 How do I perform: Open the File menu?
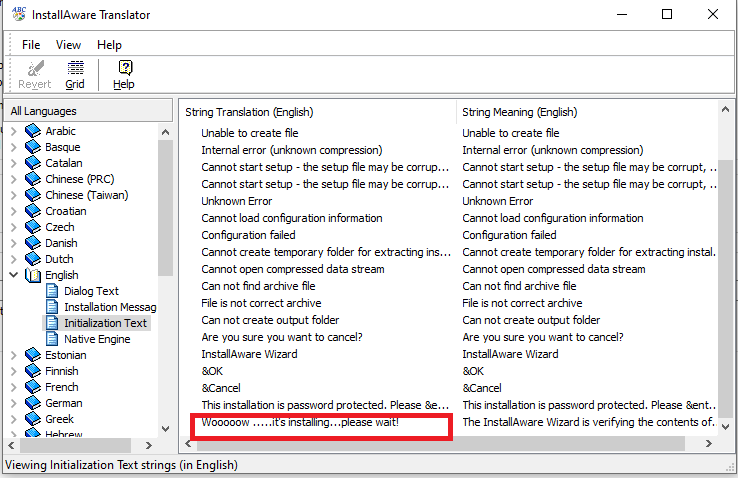tap(31, 45)
